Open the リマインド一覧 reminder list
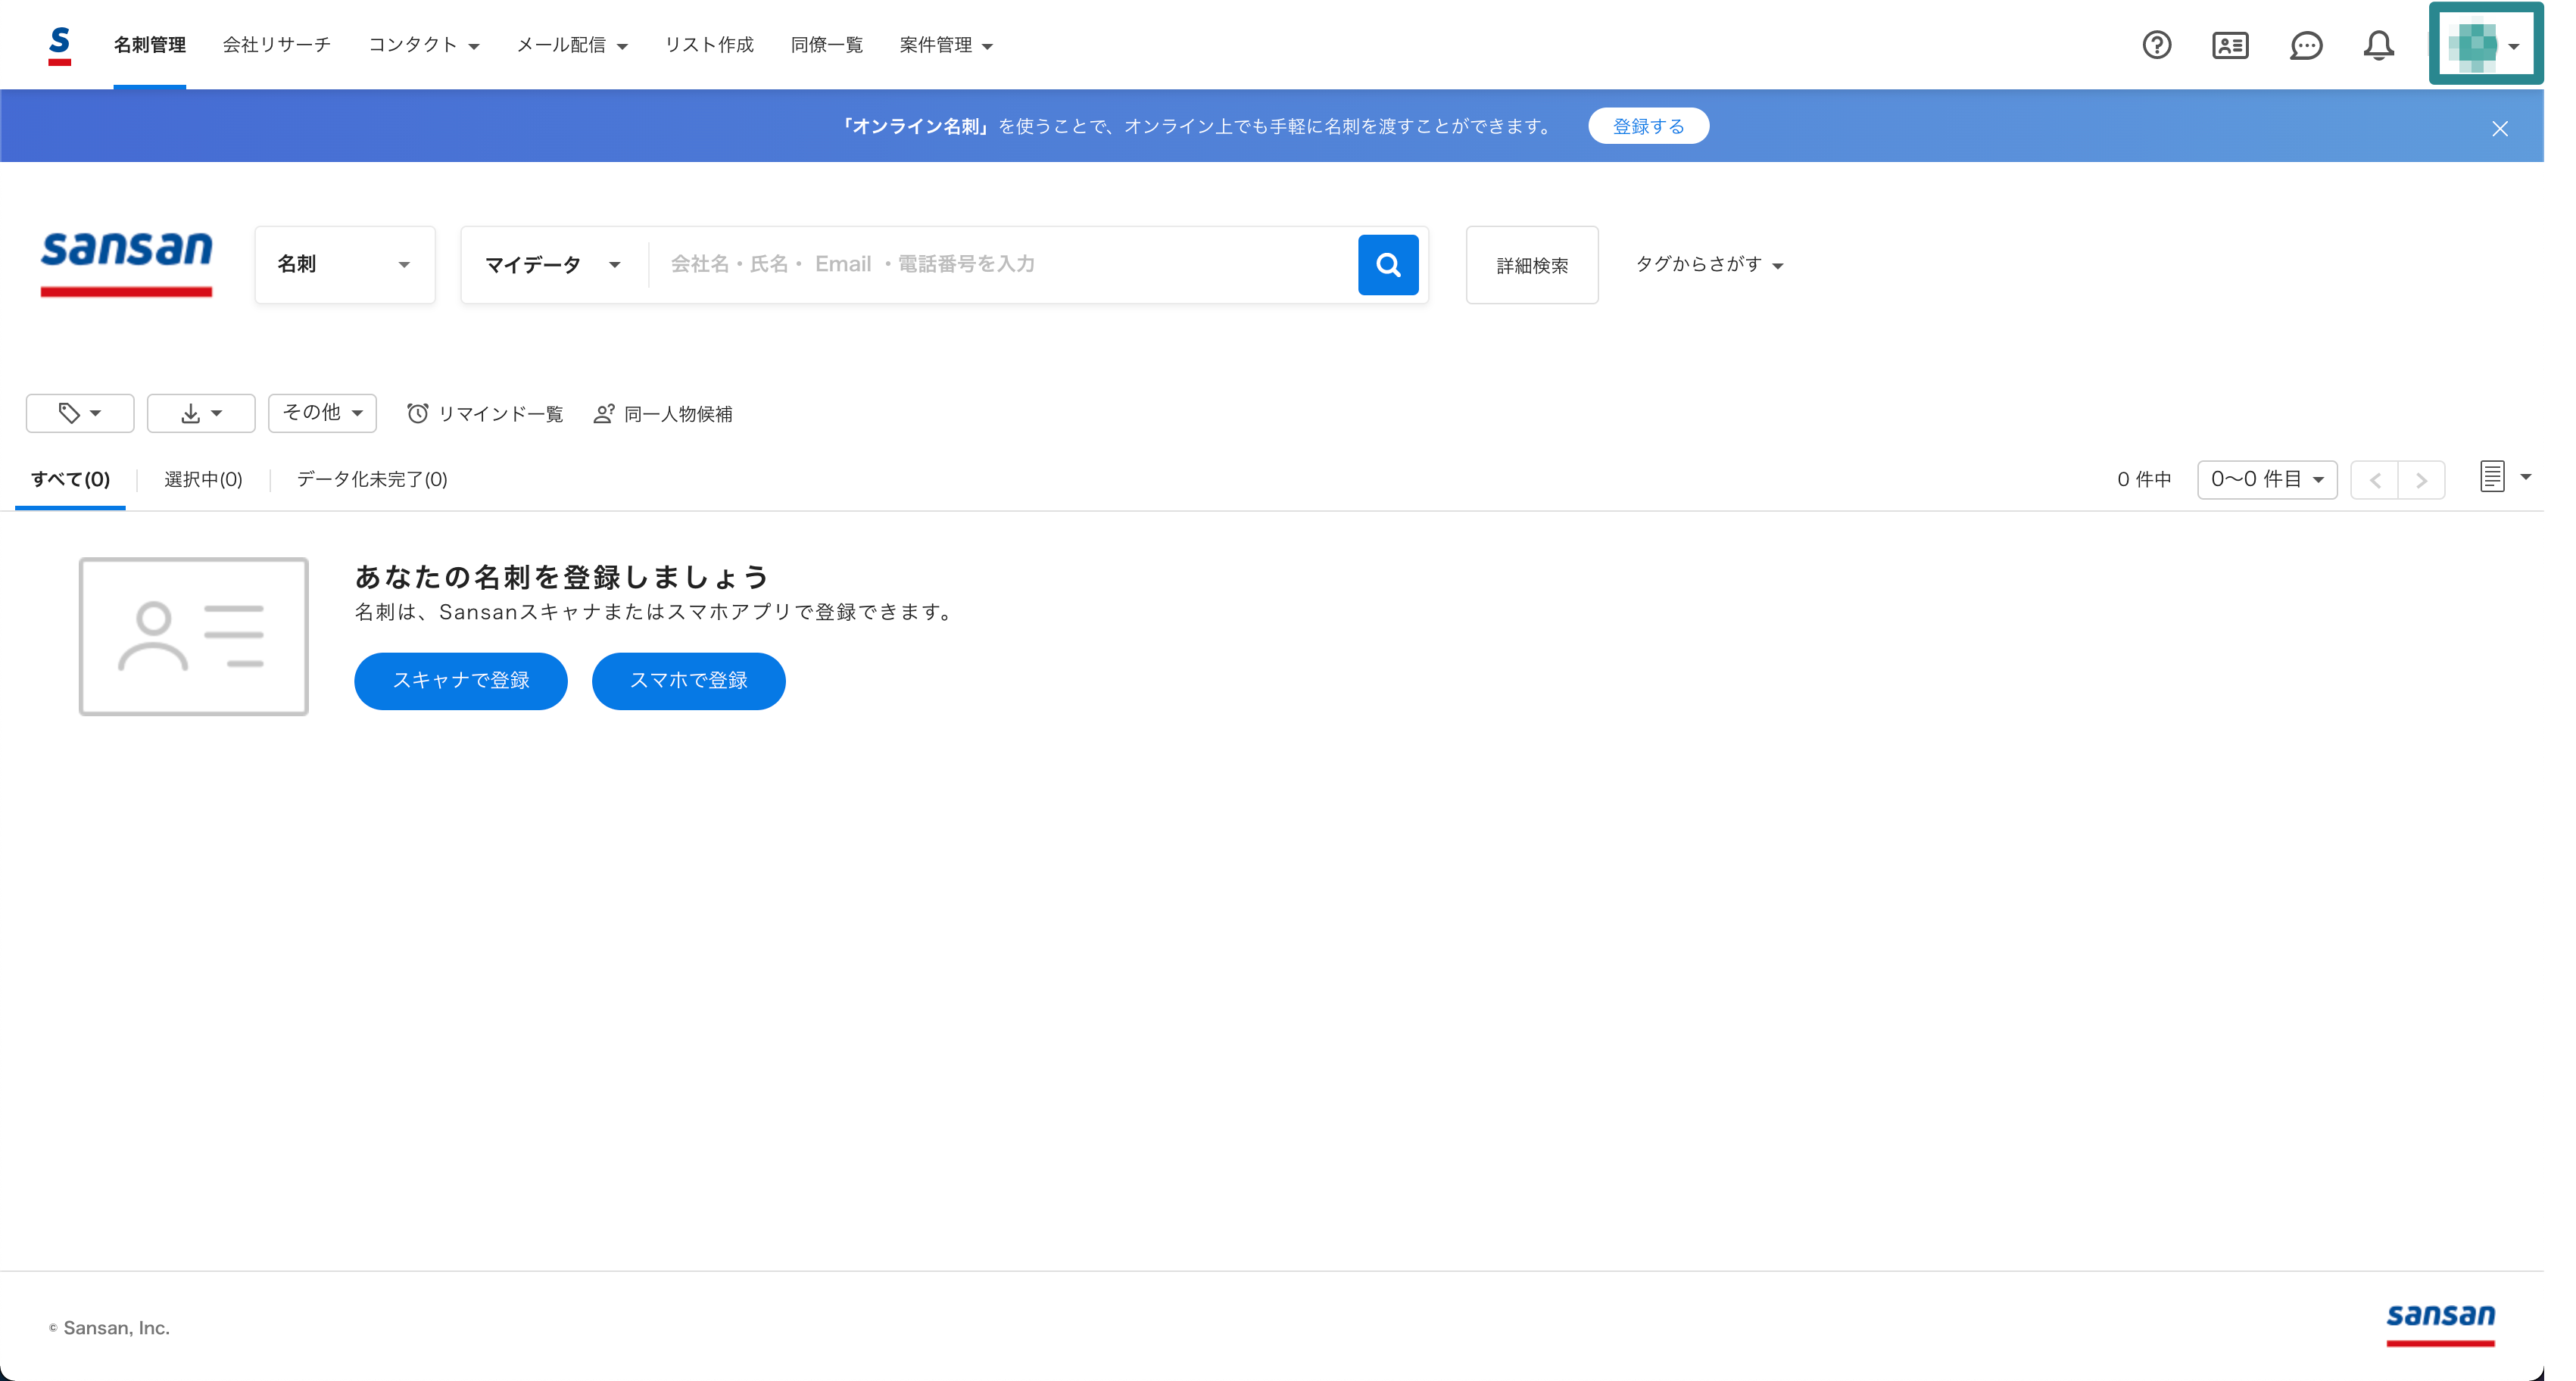This screenshot has height=1381, width=2576. (x=485, y=413)
